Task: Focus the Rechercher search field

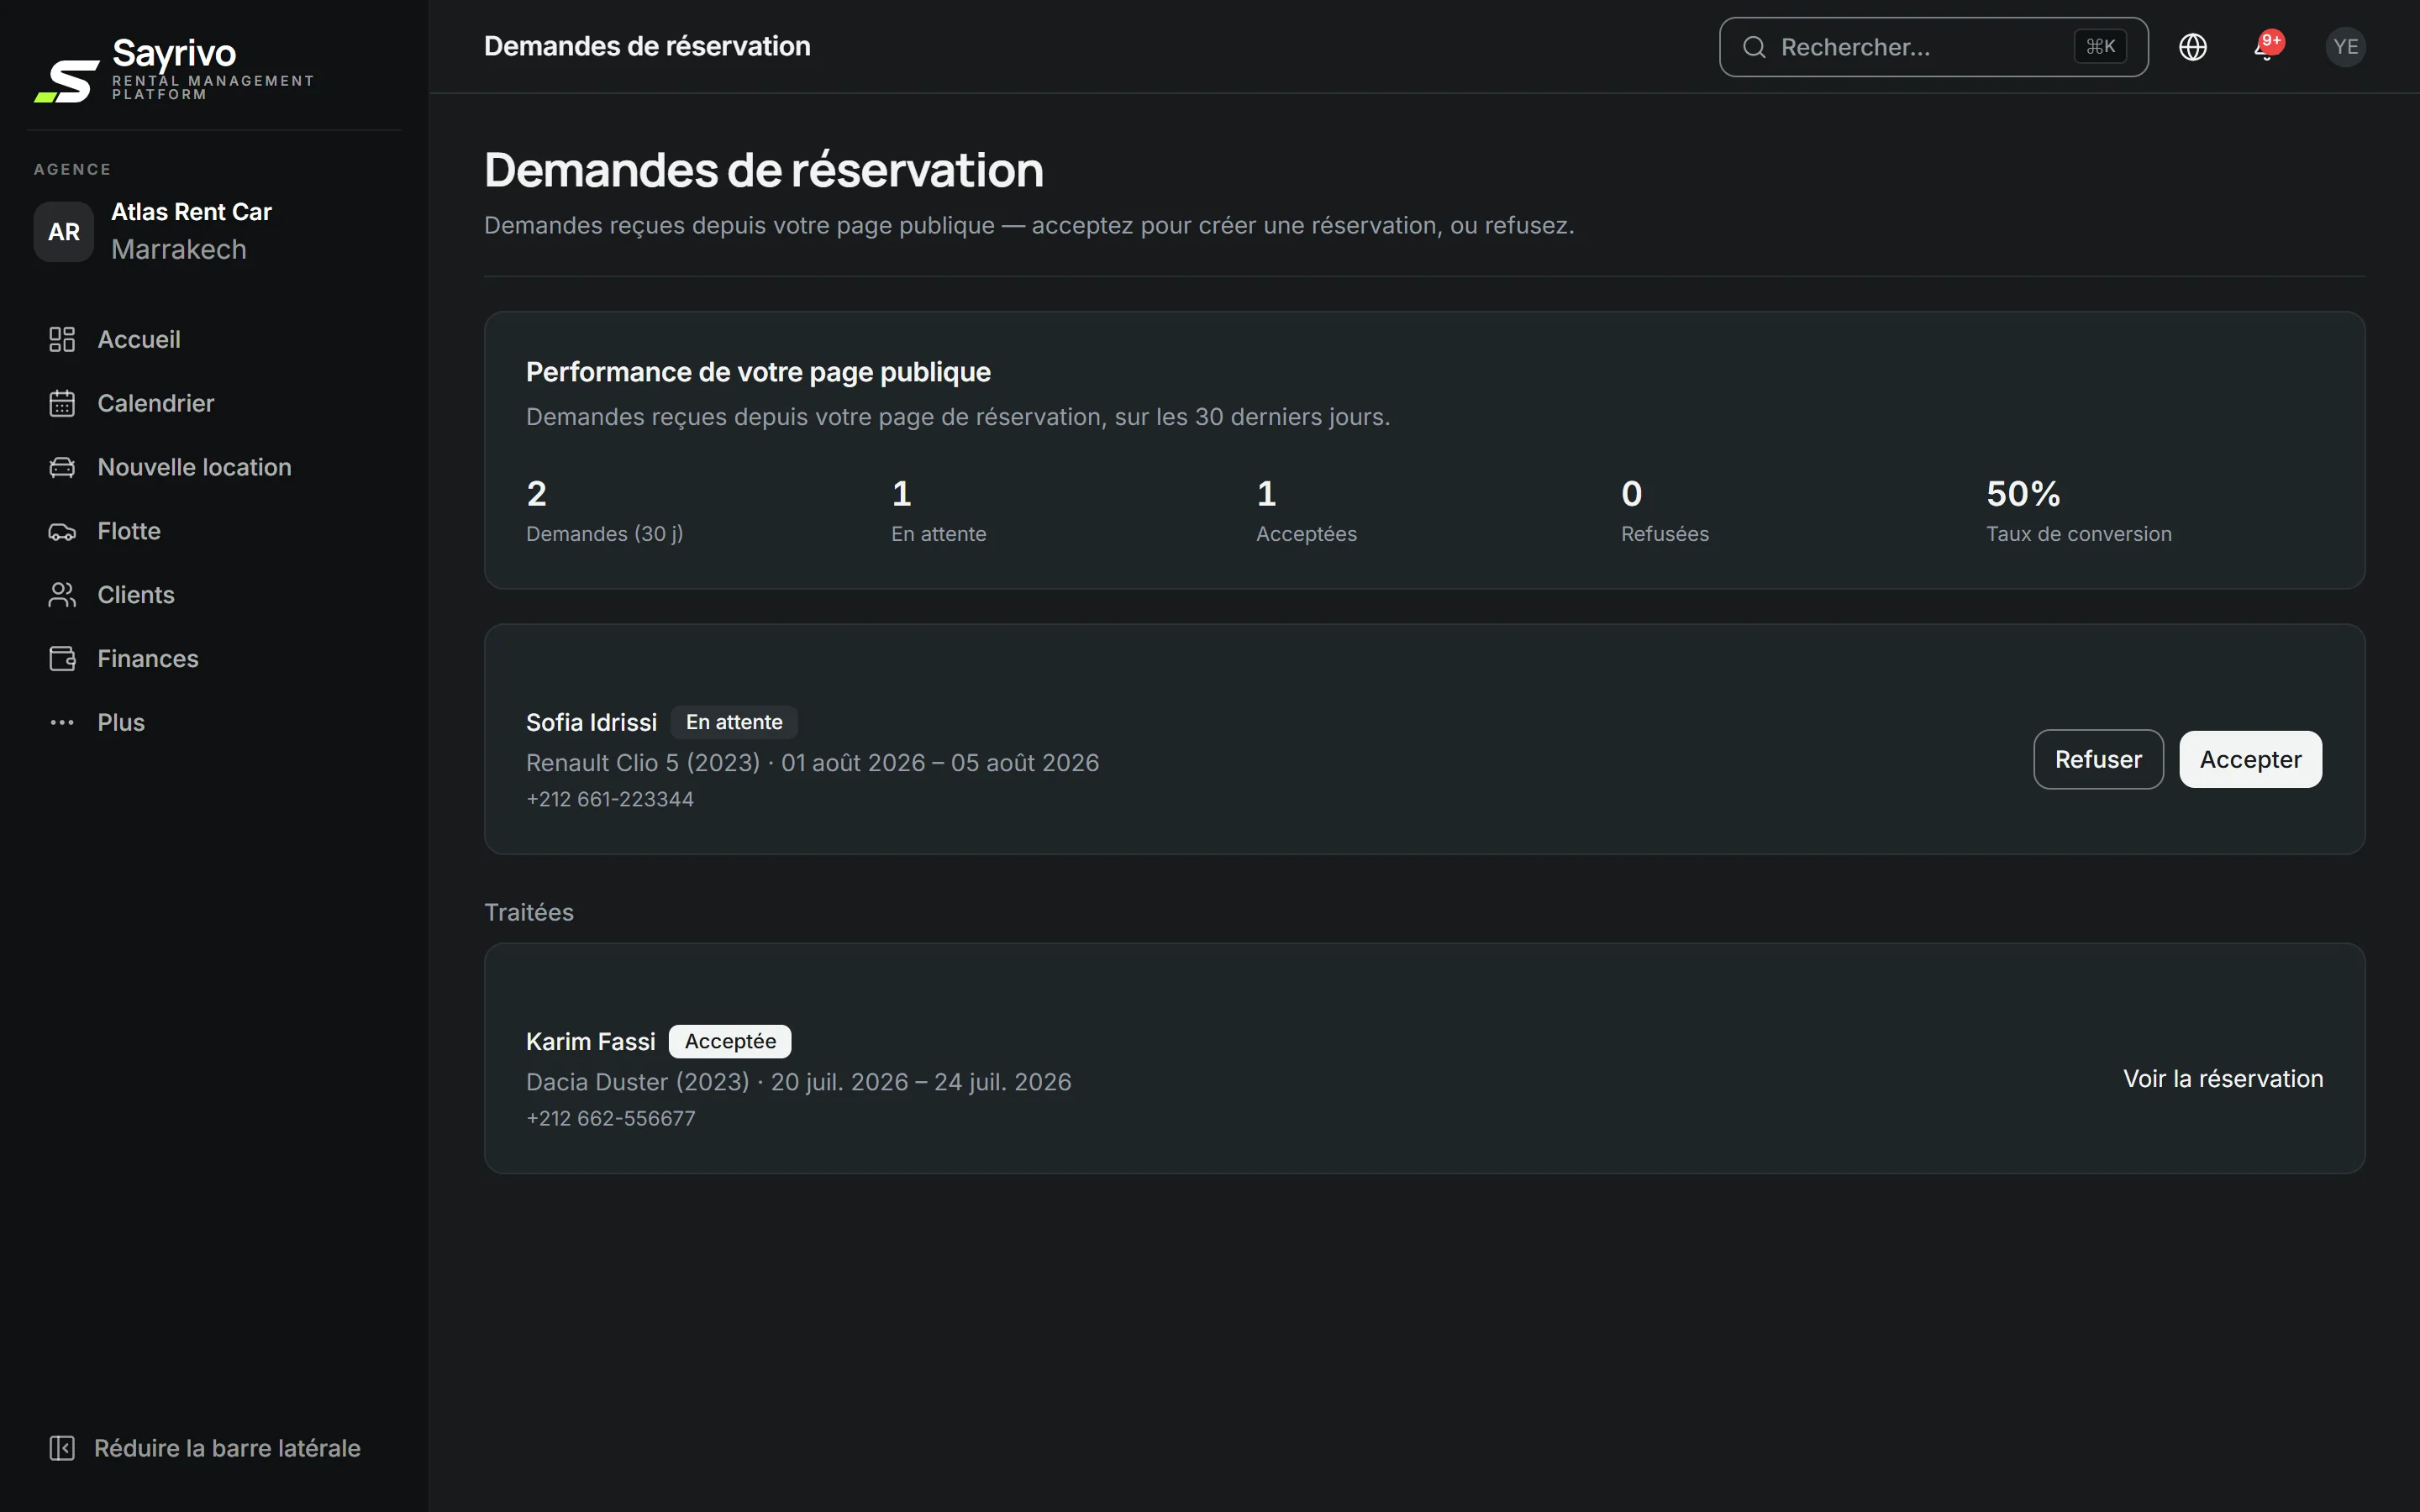Action: pyautogui.click(x=1933, y=47)
